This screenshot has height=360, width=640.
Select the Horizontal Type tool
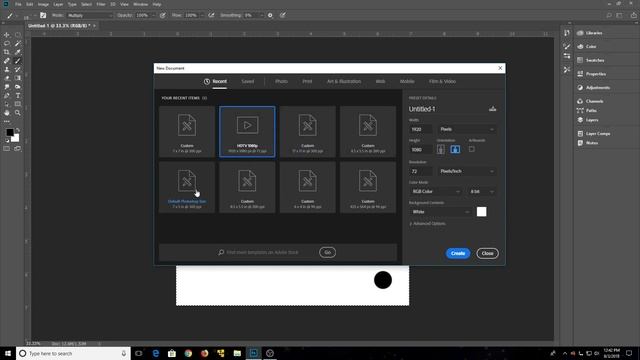(x=18, y=96)
